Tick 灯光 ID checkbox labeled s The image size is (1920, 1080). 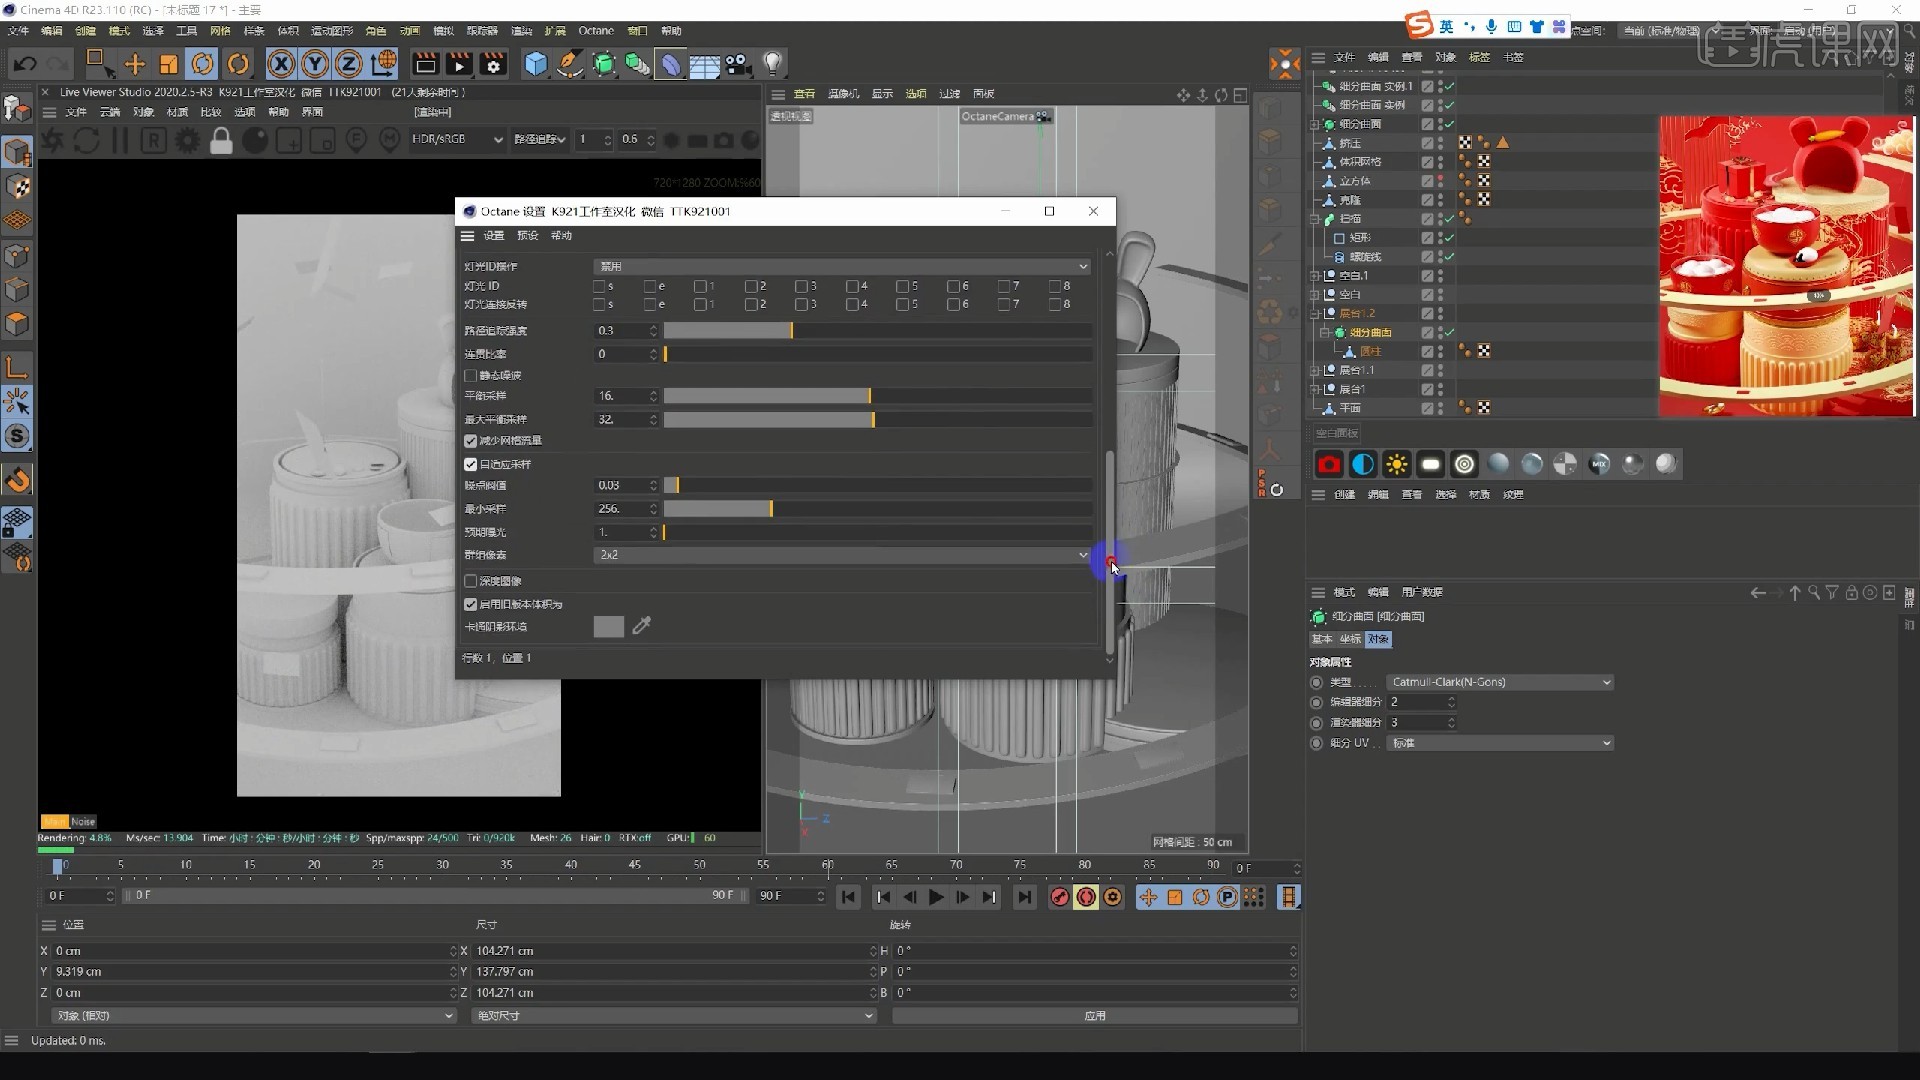click(x=599, y=286)
